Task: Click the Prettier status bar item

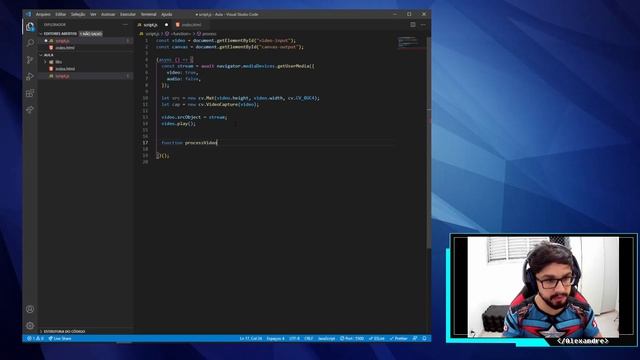Action: [x=399, y=338]
